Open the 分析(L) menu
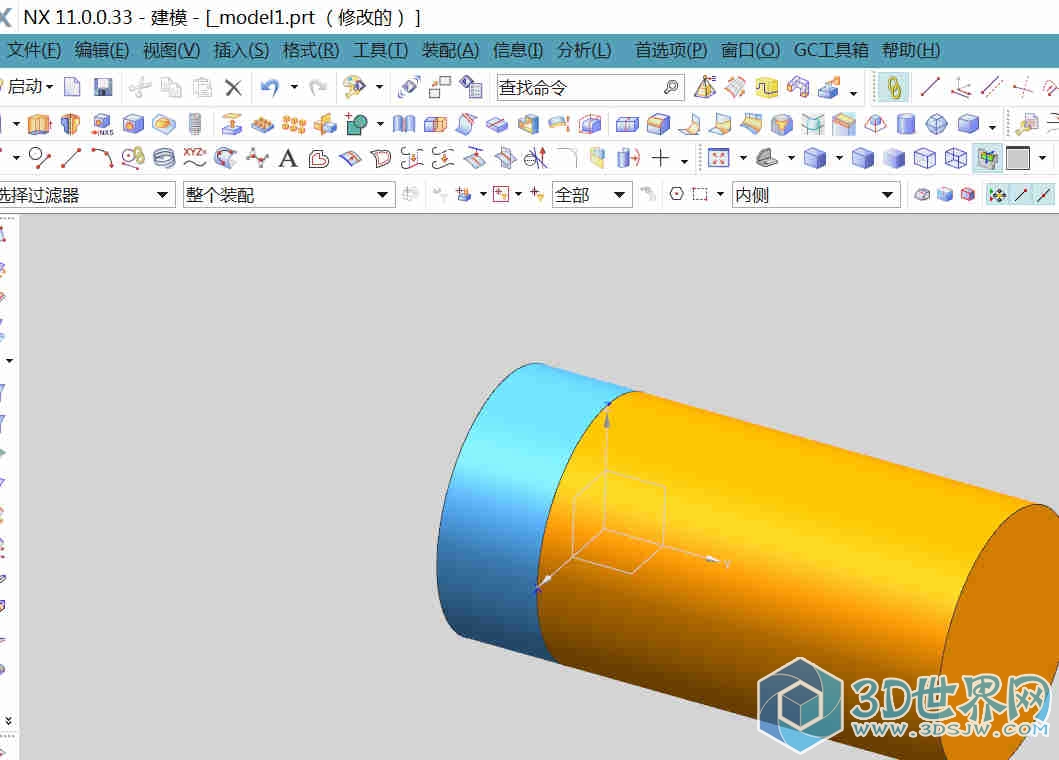This screenshot has height=760, width=1059. (584, 51)
